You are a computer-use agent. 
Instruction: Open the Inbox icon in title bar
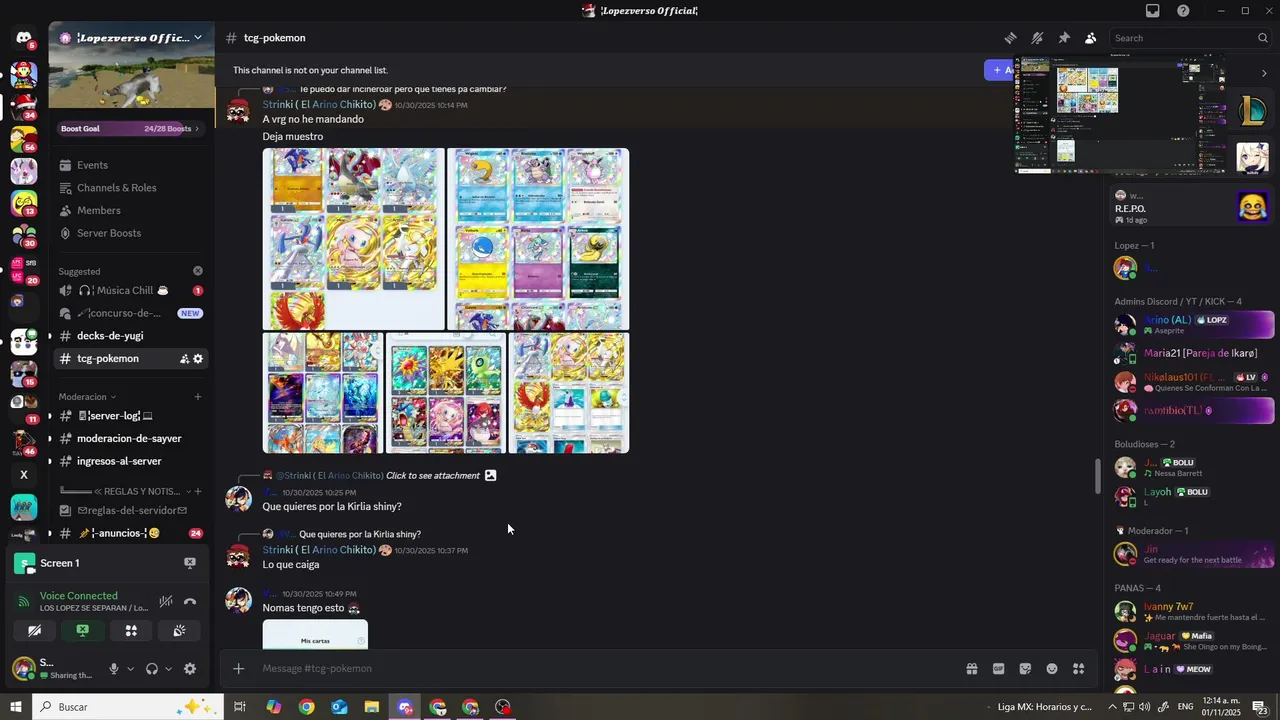tap(1153, 11)
